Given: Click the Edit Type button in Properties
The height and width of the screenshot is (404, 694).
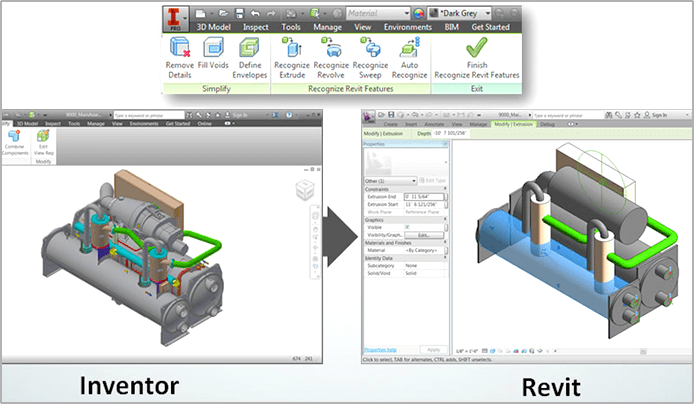Looking at the screenshot, I should pyautogui.click(x=432, y=181).
